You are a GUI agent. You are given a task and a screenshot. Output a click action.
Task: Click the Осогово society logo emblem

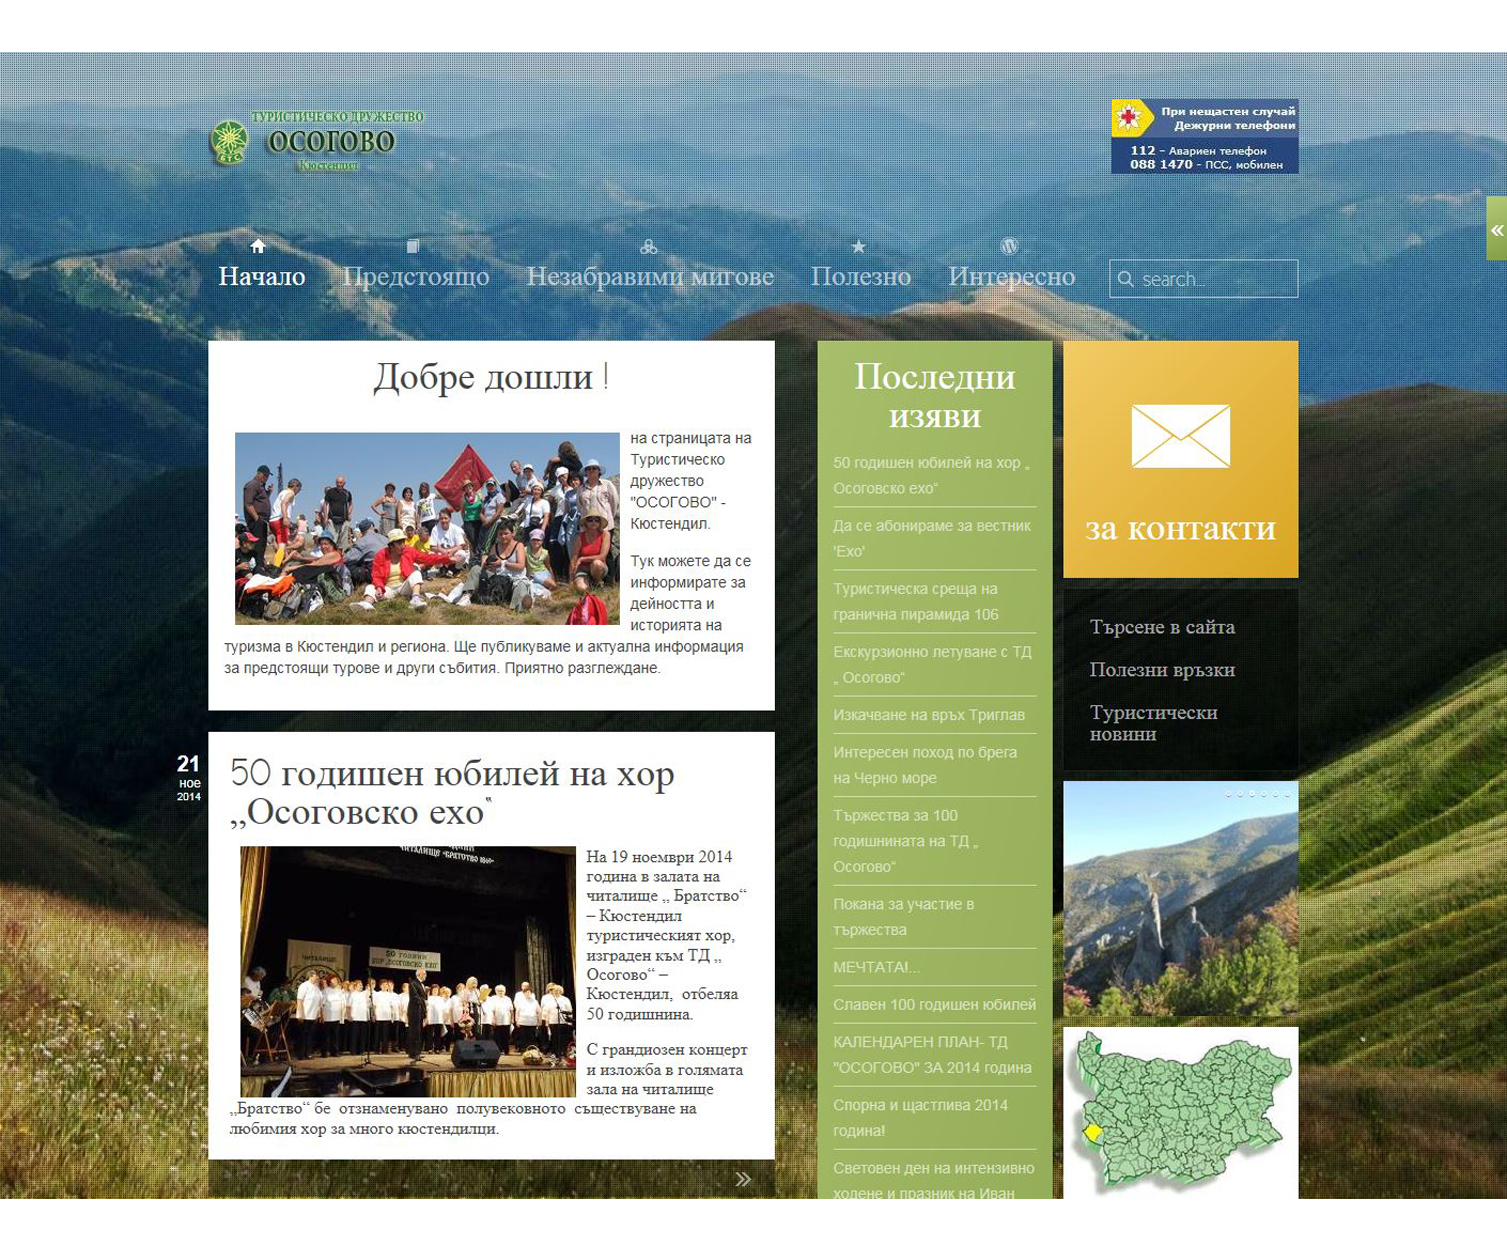pos(230,143)
